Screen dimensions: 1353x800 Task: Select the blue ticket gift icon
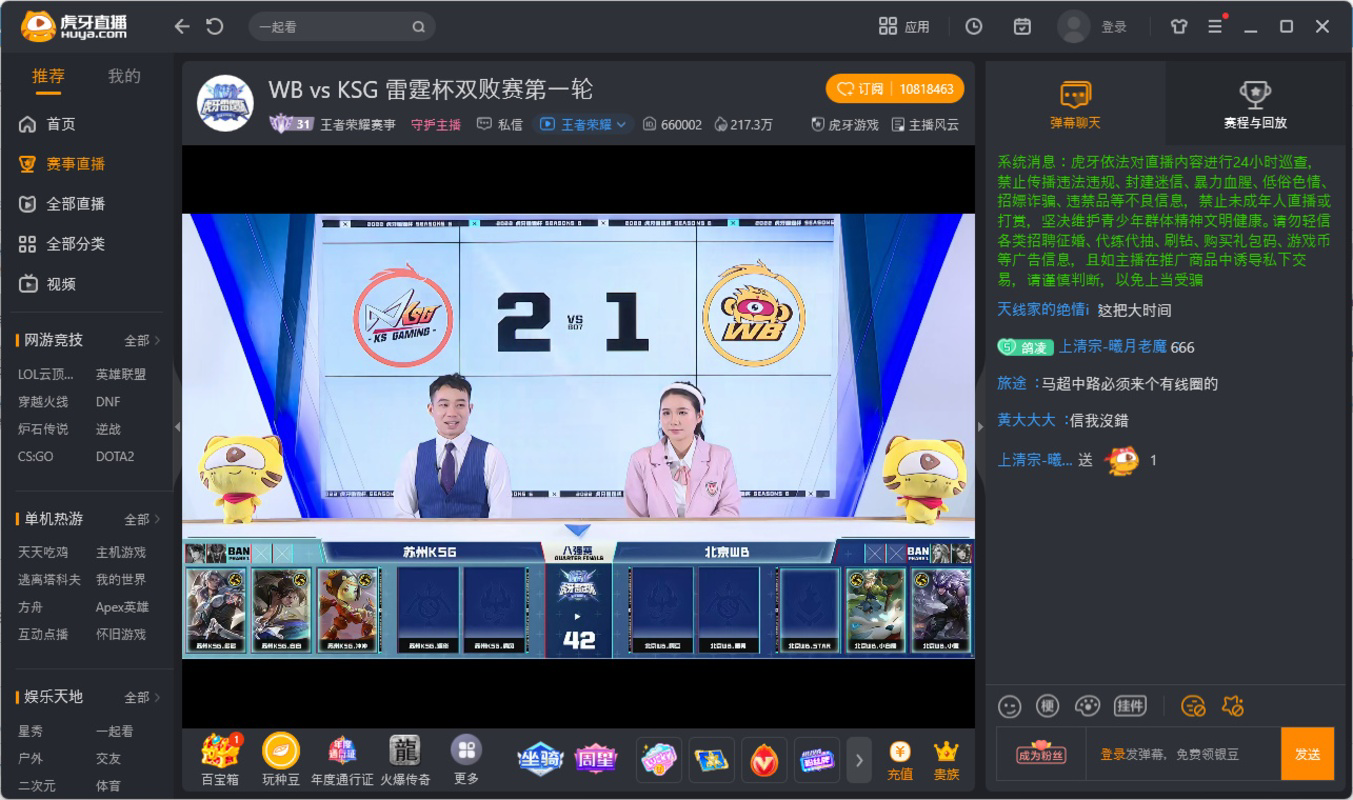coord(711,761)
